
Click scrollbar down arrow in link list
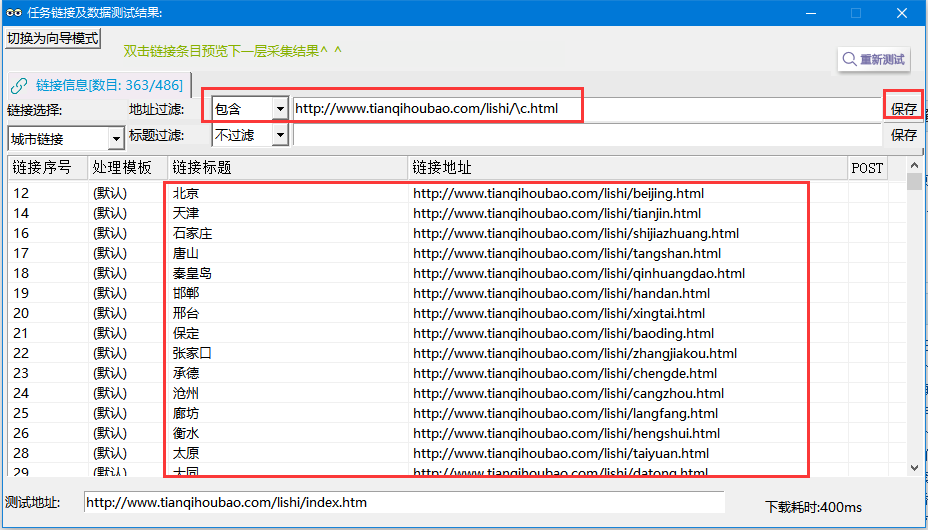(x=914, y=467)
